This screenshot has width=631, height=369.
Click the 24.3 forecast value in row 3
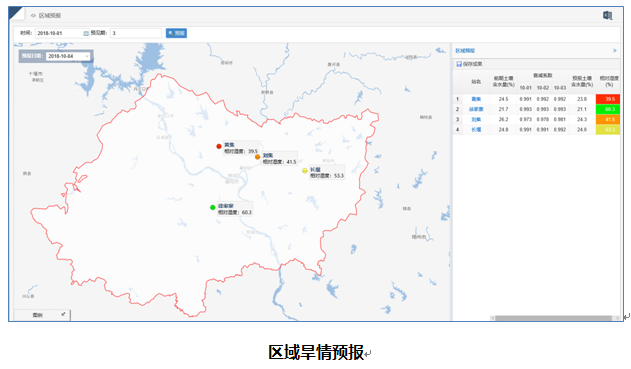pyautogui.click(x=582, y=120)
